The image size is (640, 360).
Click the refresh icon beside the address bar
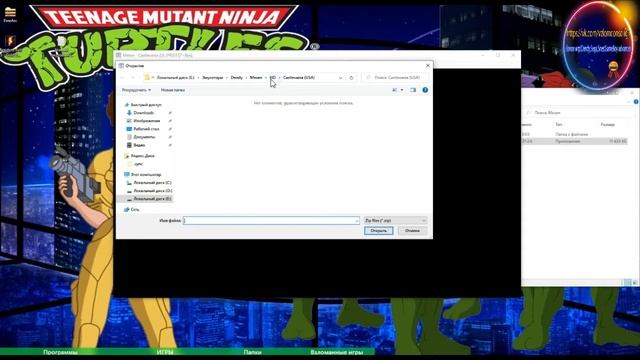click(x=351, y=78)
